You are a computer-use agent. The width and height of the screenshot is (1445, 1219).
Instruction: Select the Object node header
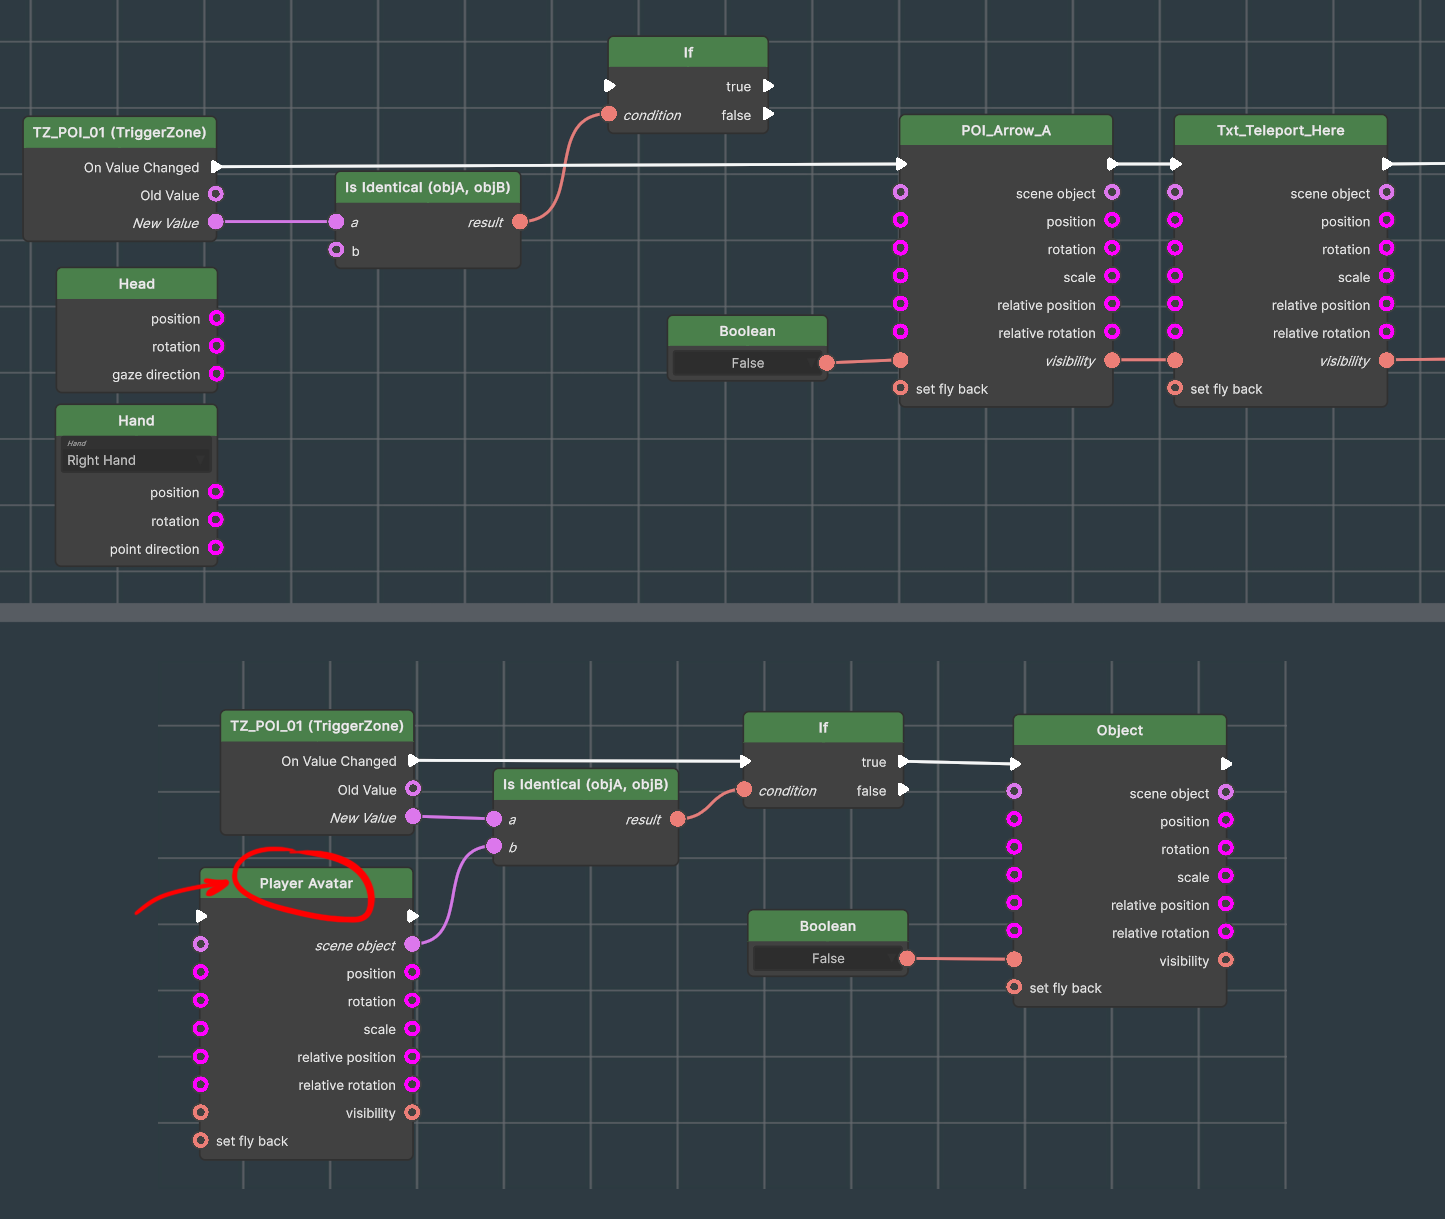1119,730
